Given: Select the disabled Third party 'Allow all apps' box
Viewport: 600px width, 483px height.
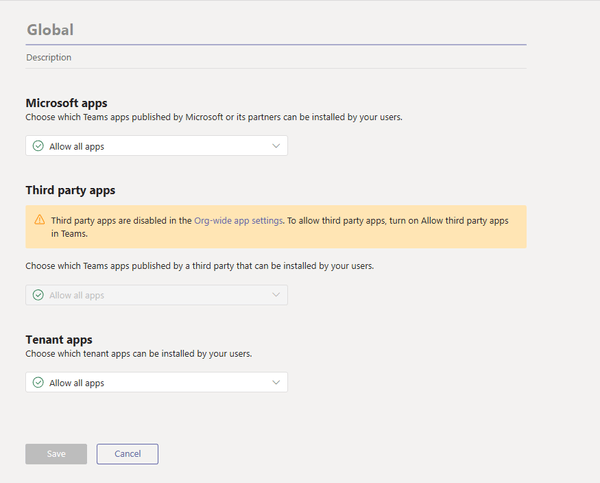Looking at the screenshot, I should pyautogui.click(x=156, y=295).
